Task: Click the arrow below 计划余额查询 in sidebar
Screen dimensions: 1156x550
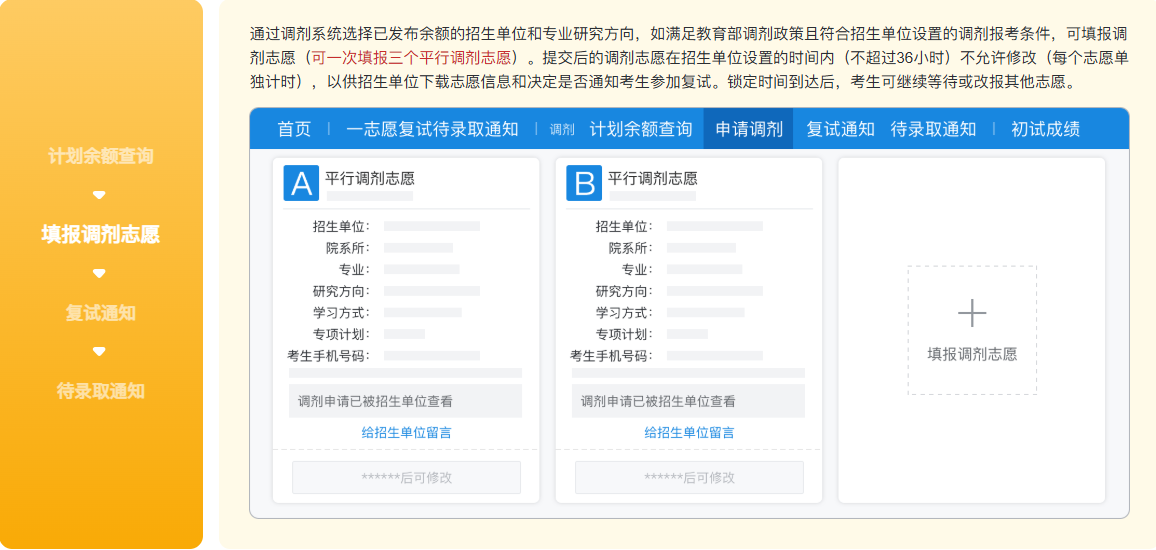Action: [99, 195]
